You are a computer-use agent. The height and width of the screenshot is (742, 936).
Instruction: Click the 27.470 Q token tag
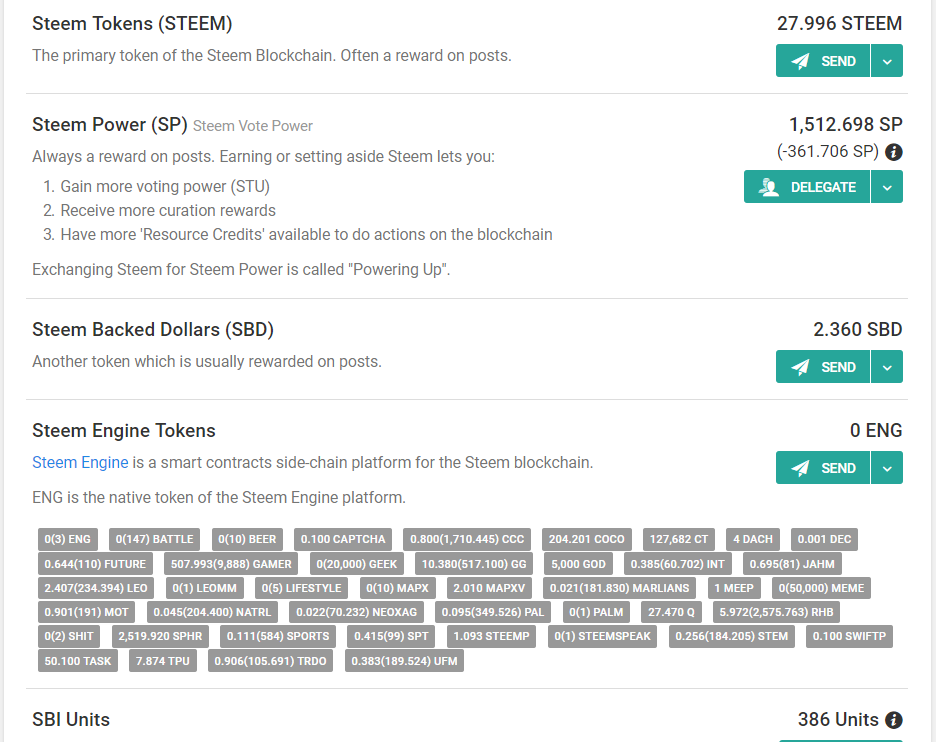click(671, 612)
